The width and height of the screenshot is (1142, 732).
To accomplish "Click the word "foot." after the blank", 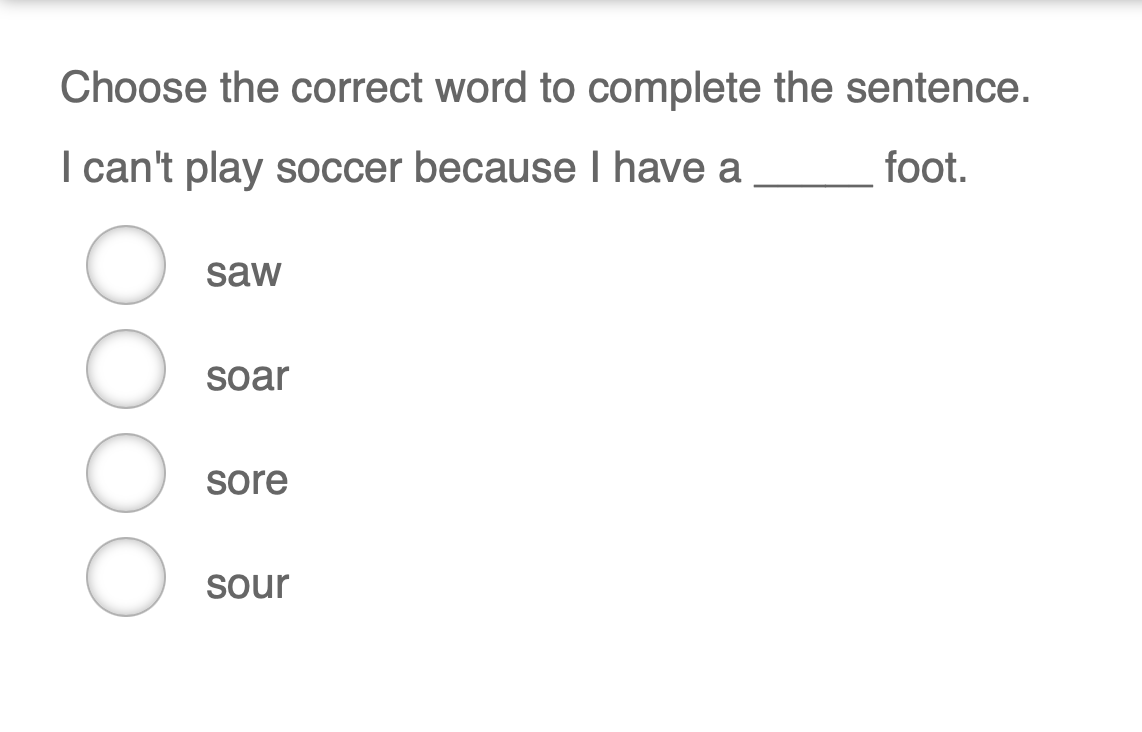I will click(x=926, y=167).
